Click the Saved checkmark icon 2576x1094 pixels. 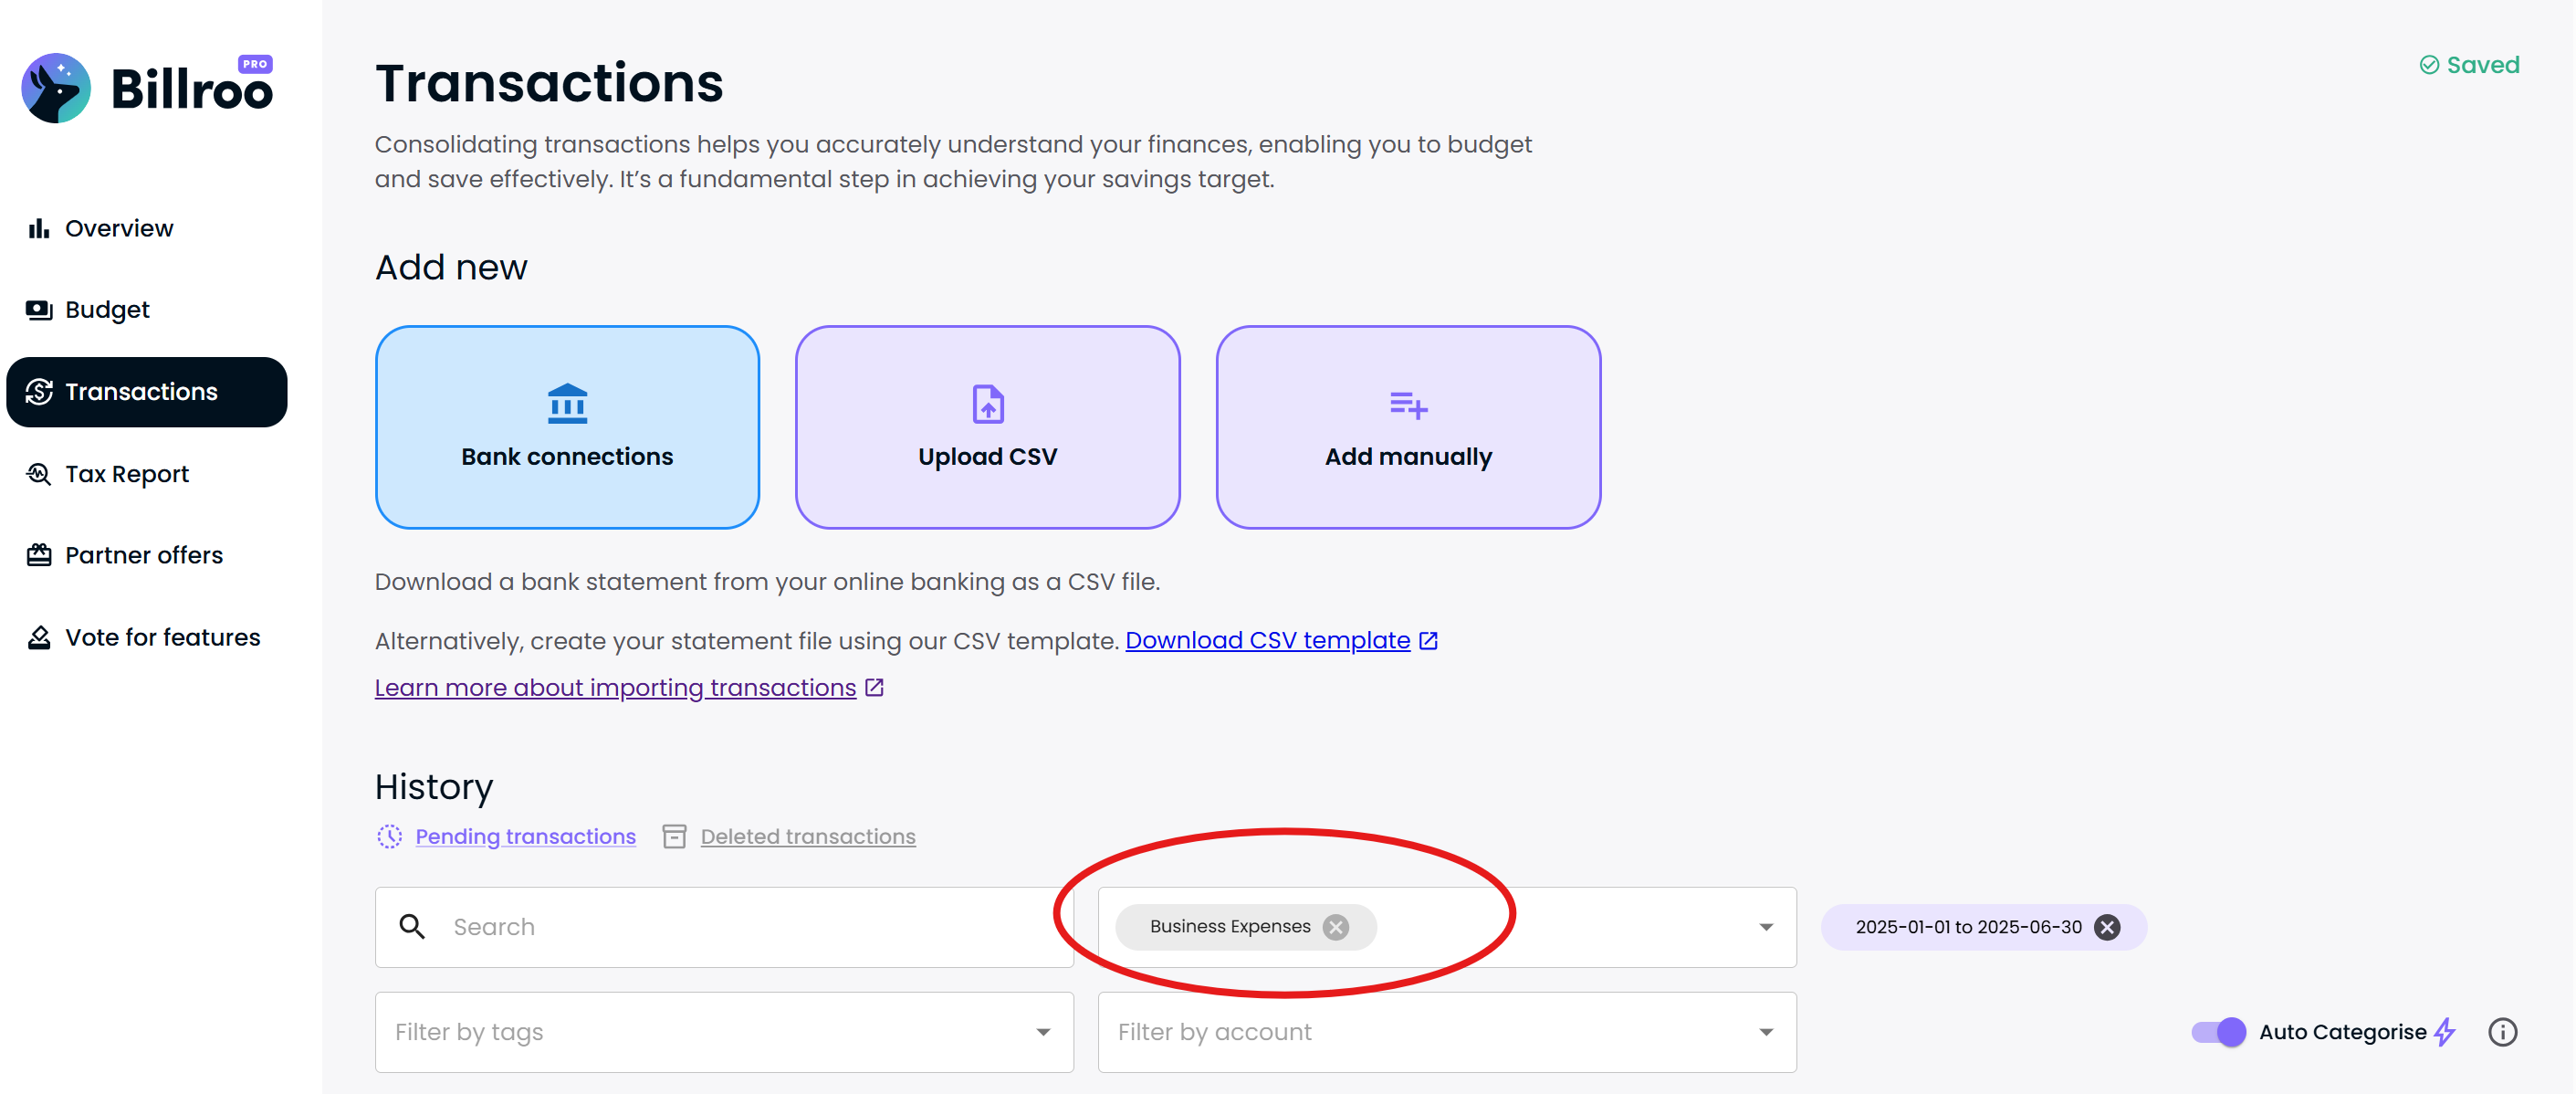click(2429, 65)
